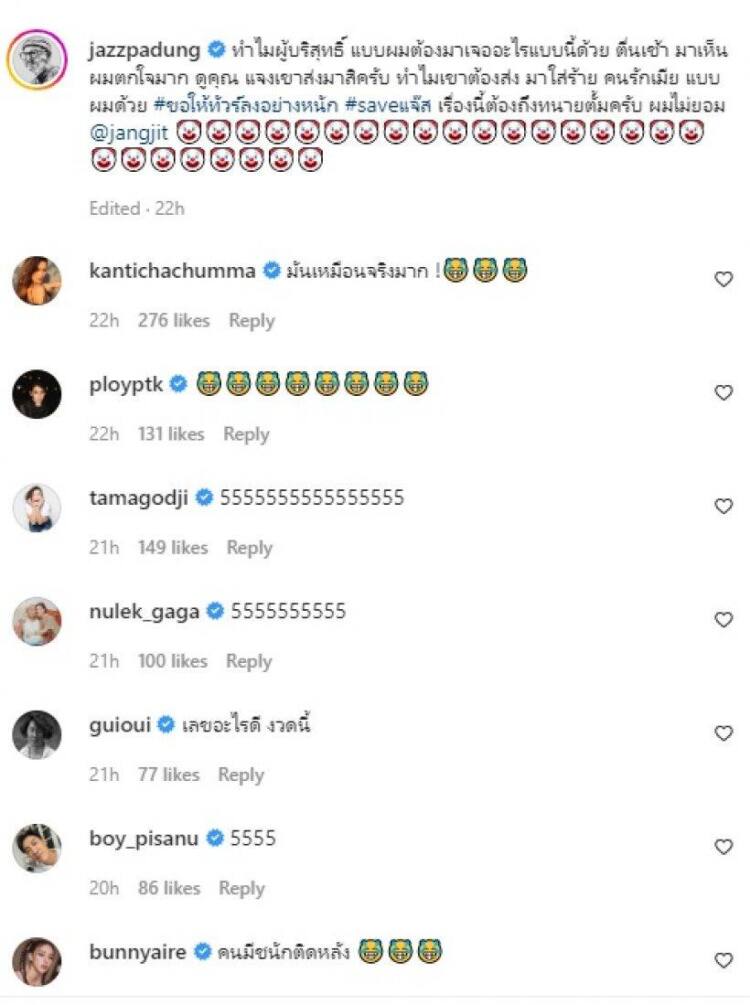The image size is (750, 1005).
Task: View the 86 likes on boy_pisanu's comment
Action: (x=170, y=888)
